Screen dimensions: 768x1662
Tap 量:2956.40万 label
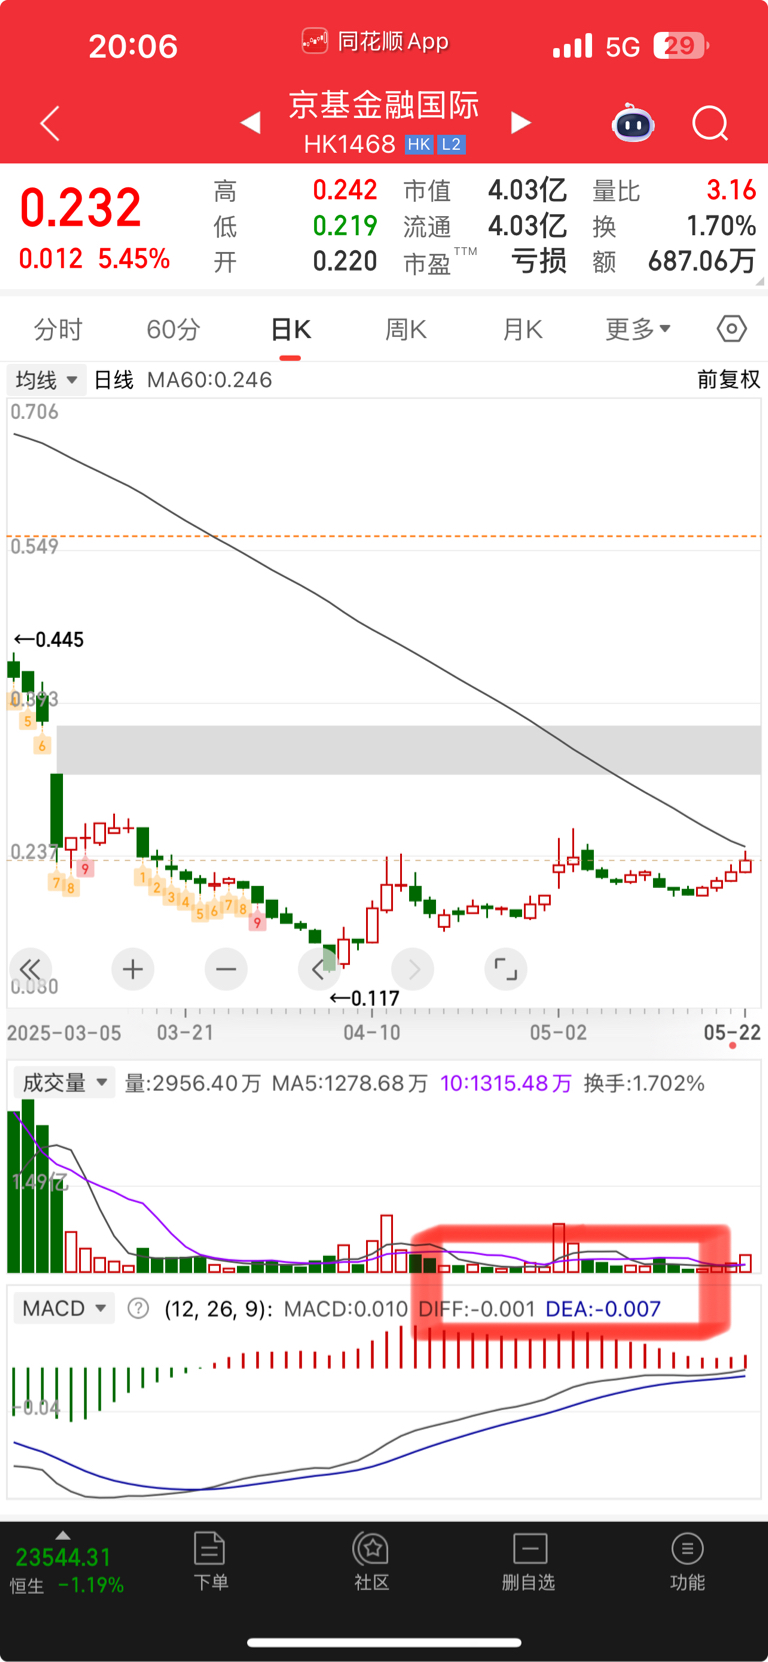click(193, 1083)
